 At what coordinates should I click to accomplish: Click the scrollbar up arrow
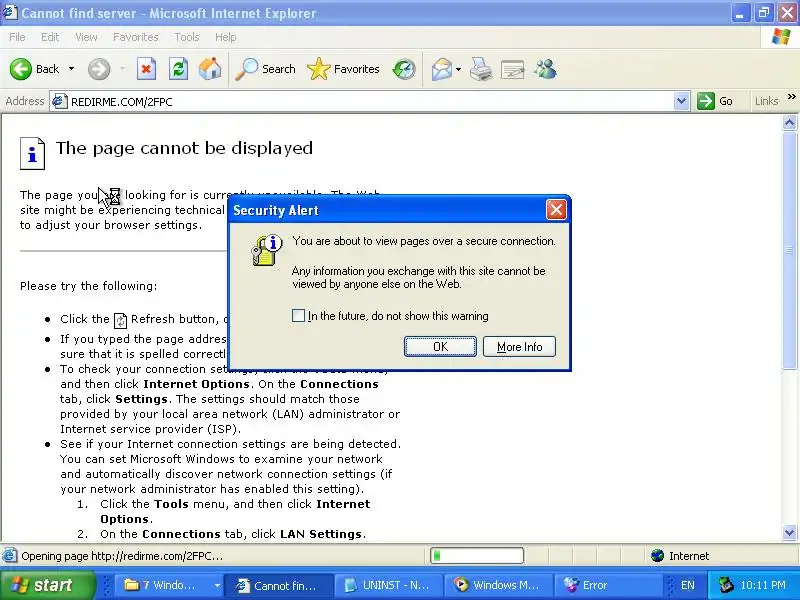pyautogui.click(x=789, y=122)
